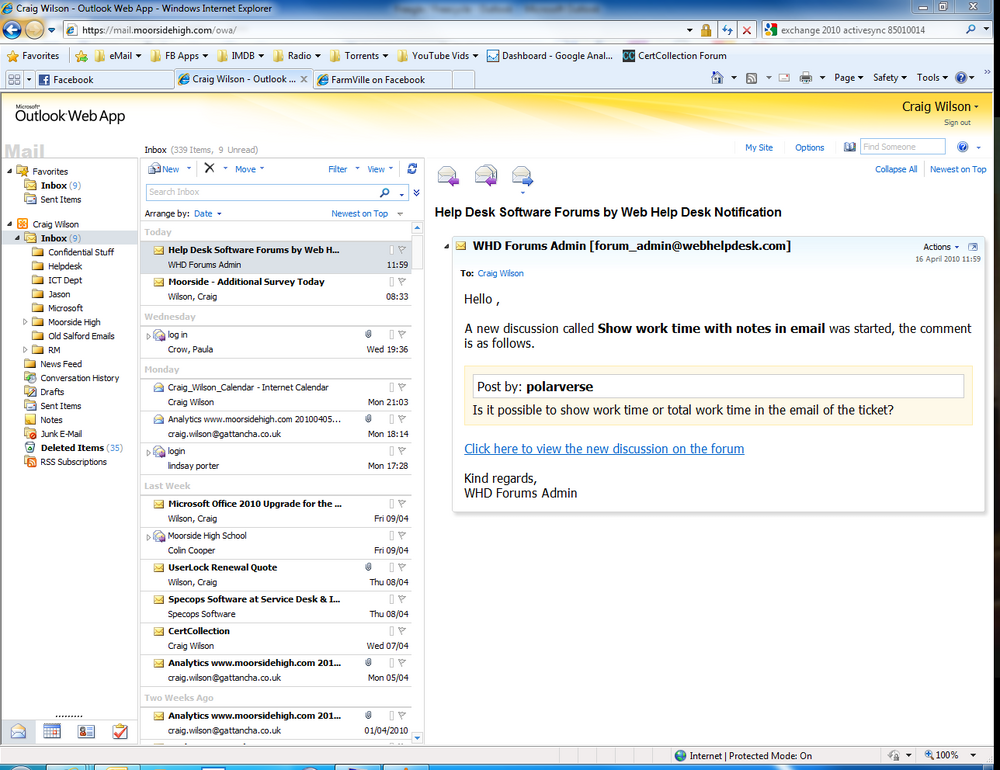The height and width of the screenshot is (770, 1000).
Task: Click the security lock icon in address bar
Action: (706, 29)
